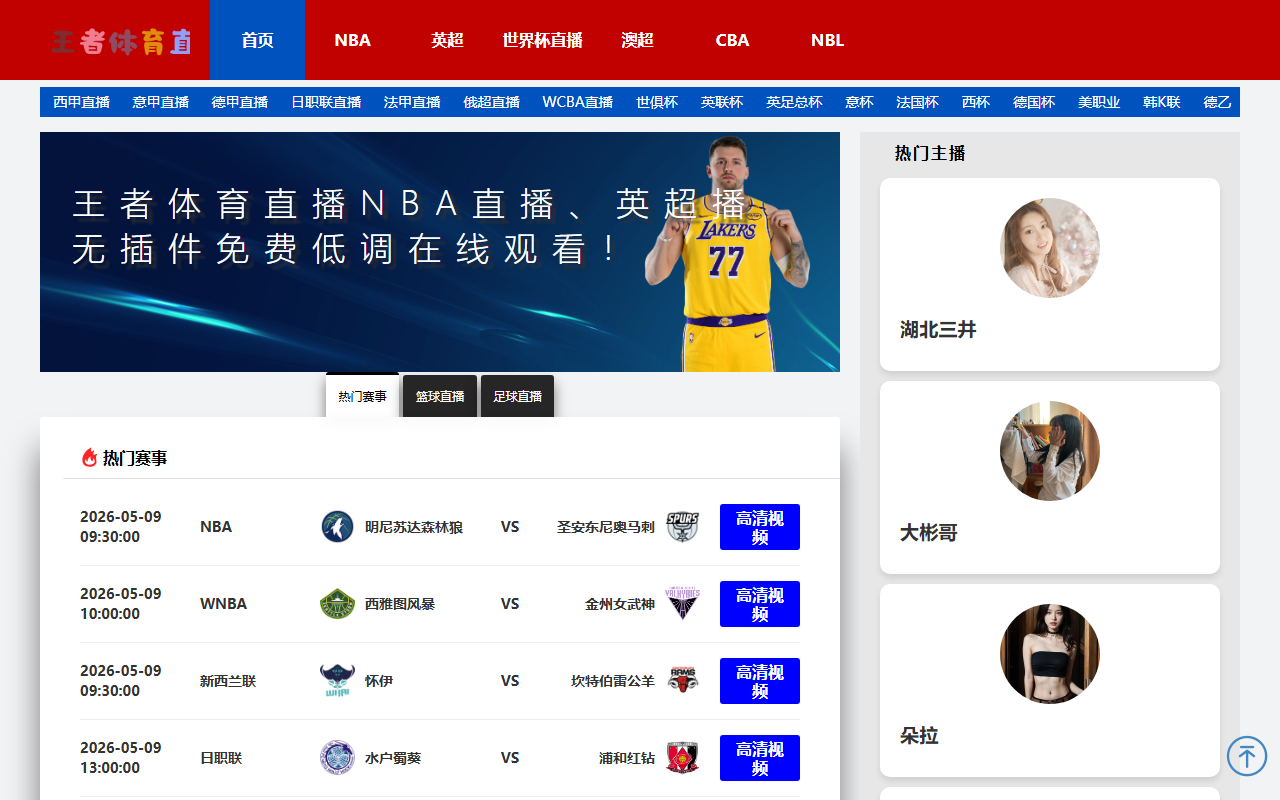
Task: Open 湖北三井 streamer avatar
Action: coord(1050,248)
